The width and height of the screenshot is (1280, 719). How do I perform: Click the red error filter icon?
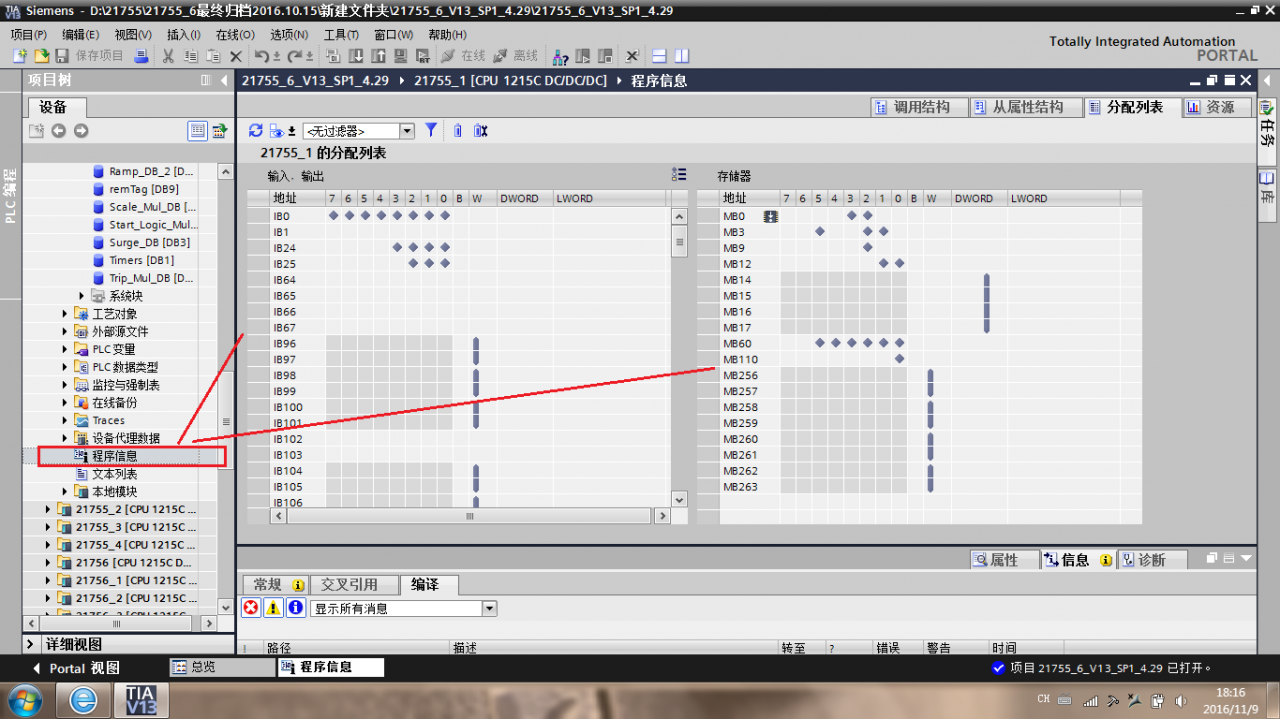251,608
